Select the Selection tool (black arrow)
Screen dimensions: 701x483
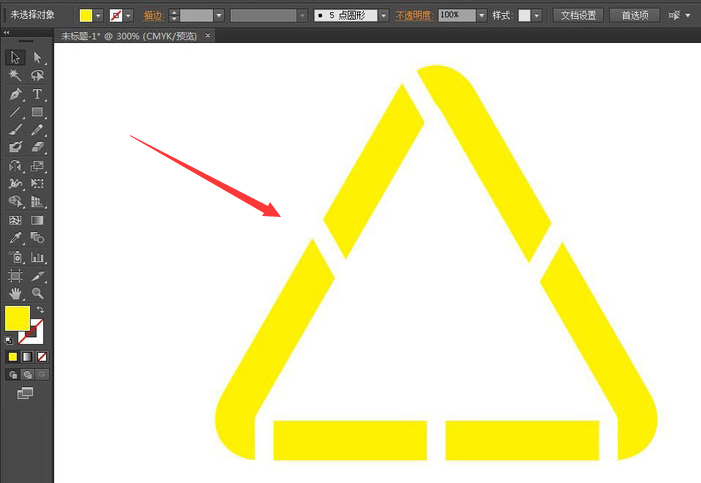pyautogui.click(x=15, y=57)
